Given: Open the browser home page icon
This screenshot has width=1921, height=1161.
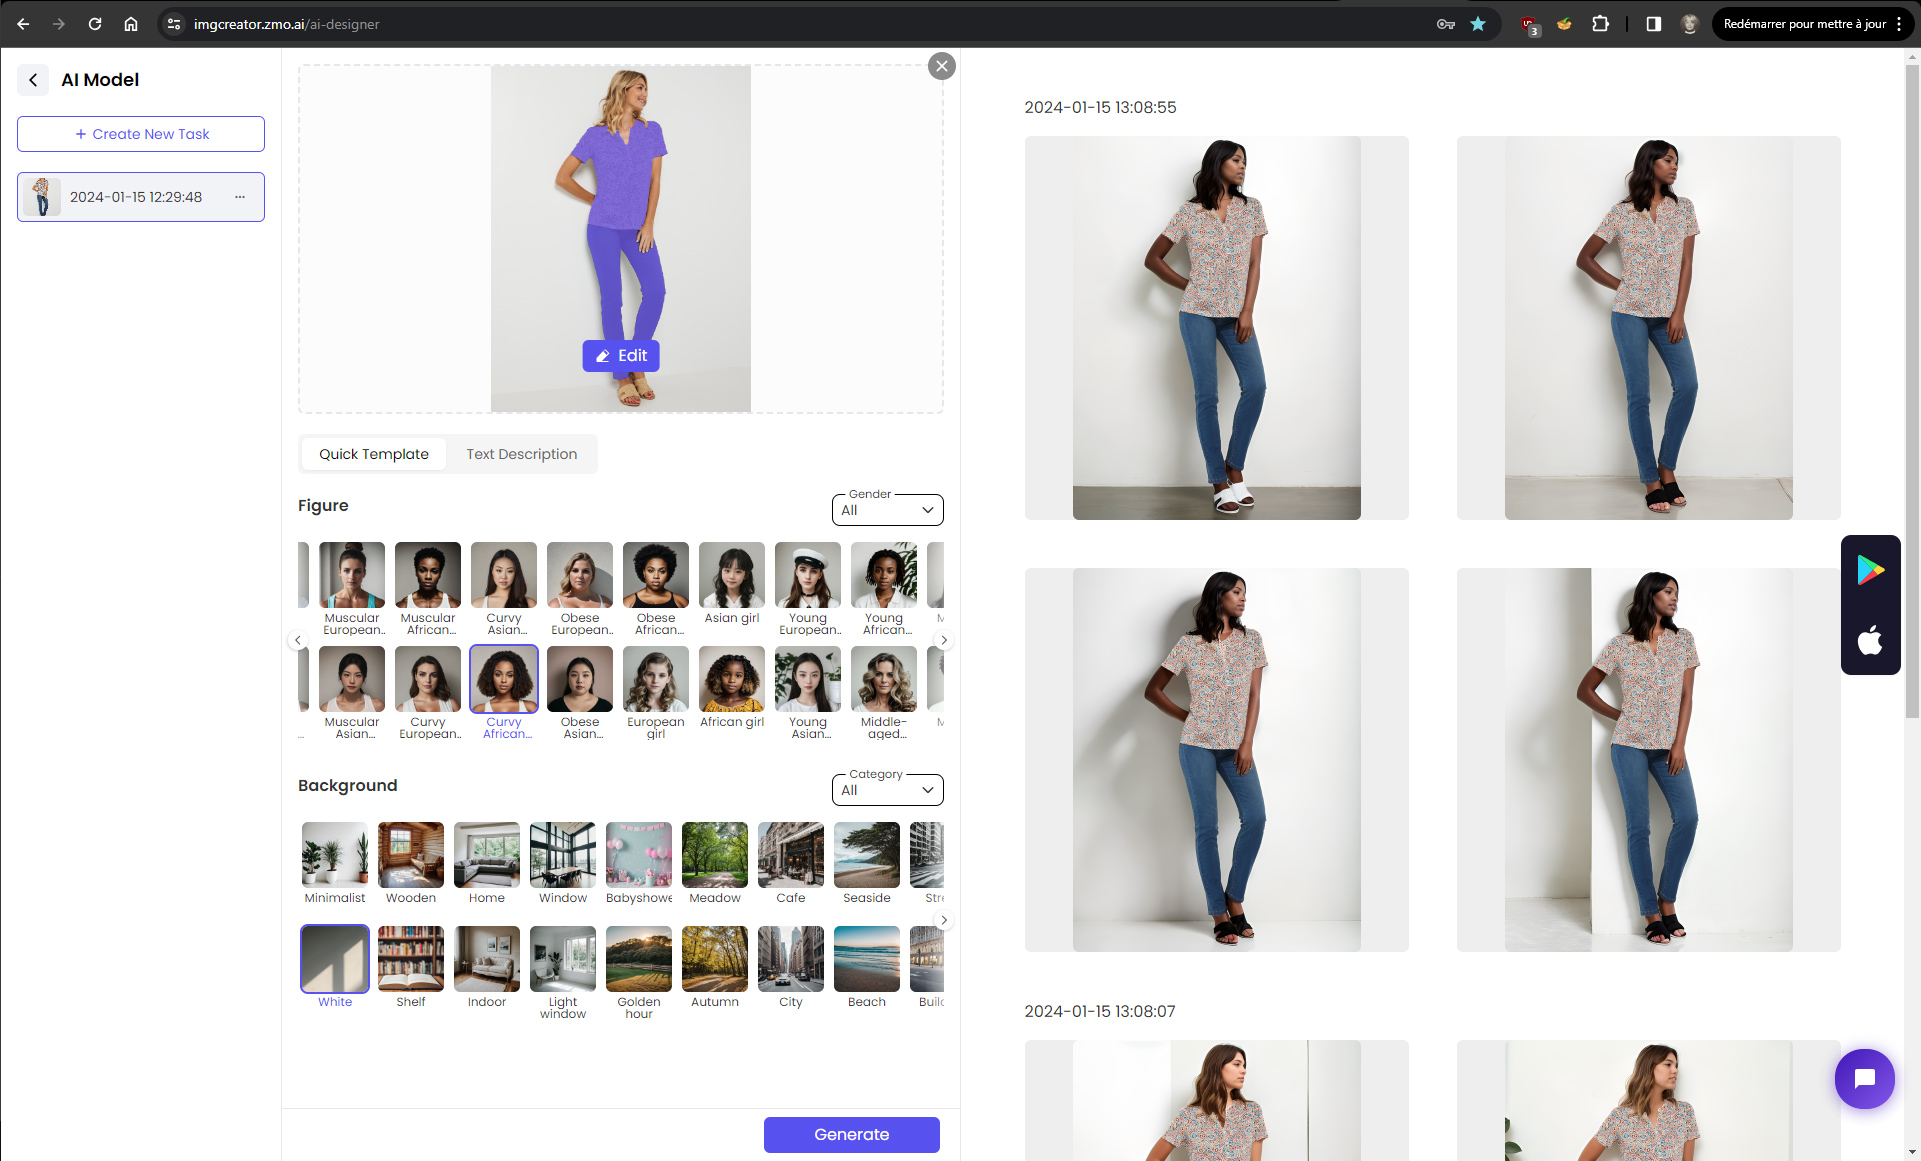Looking at the screenshot, I should (131, 24).
